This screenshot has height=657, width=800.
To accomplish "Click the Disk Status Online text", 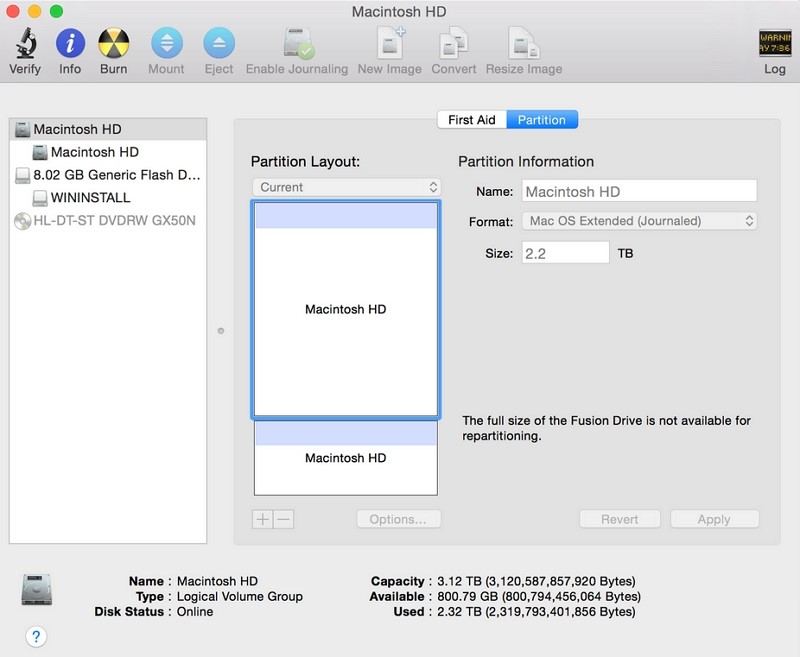I will (x=195, y=612).
